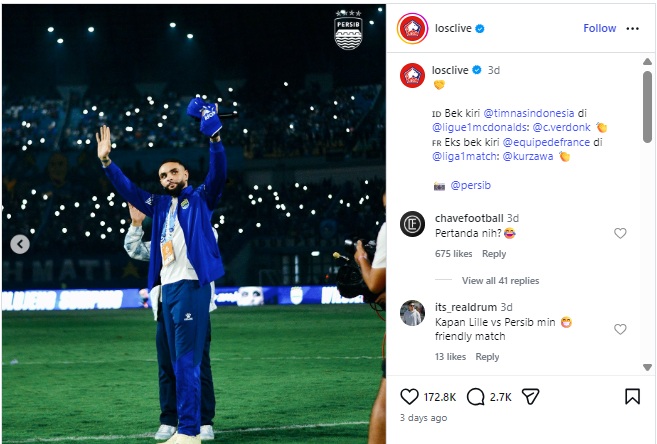The width and height of the screenshot is (657, 444).
Task: Open comments via the speech bubble icon
Action: tap(476, 397)
